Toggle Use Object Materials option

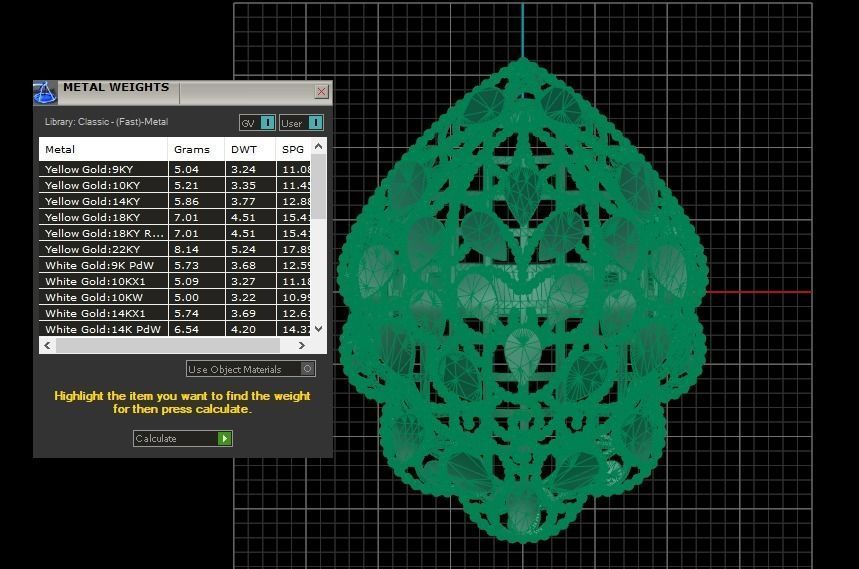(250, 369)
